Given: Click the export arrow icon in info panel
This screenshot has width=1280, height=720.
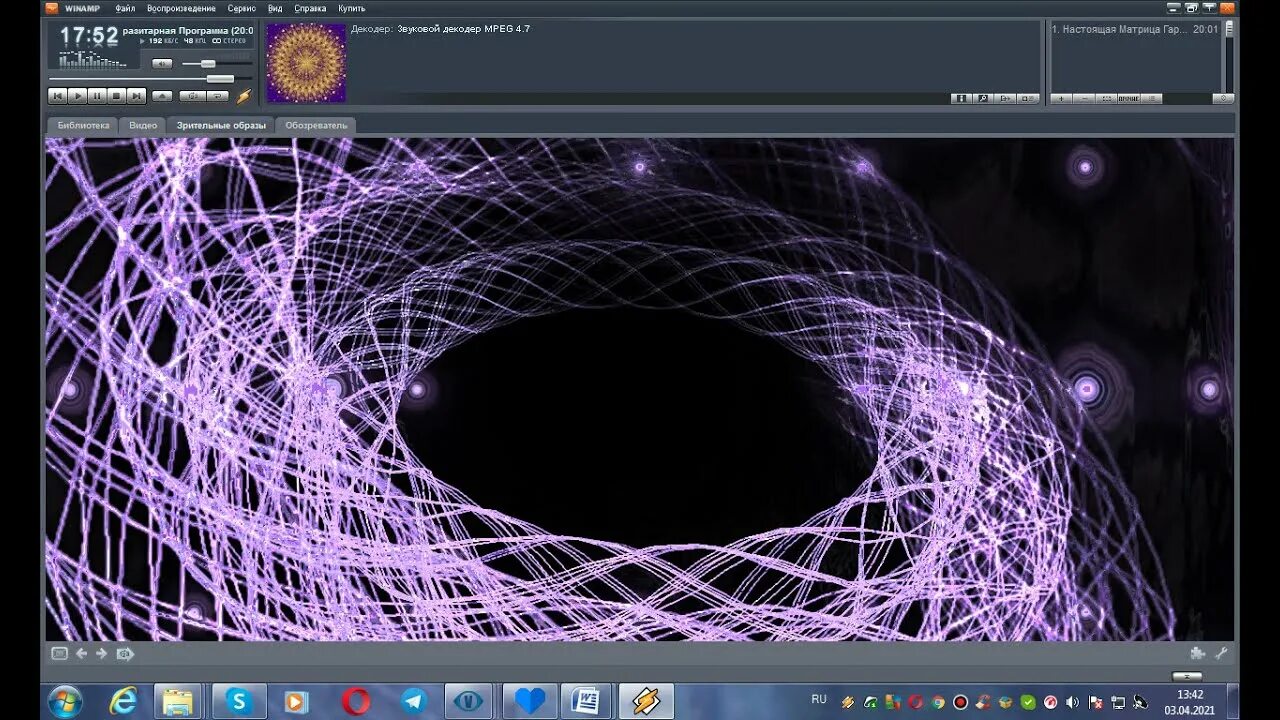Looking at the screenshot, I should [x=1006, y=98].
